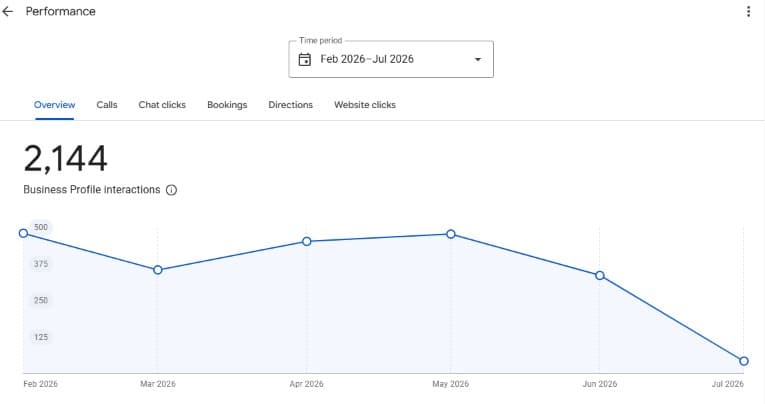
Task: Select the Chat clicks tab
Action: [162, 105]
